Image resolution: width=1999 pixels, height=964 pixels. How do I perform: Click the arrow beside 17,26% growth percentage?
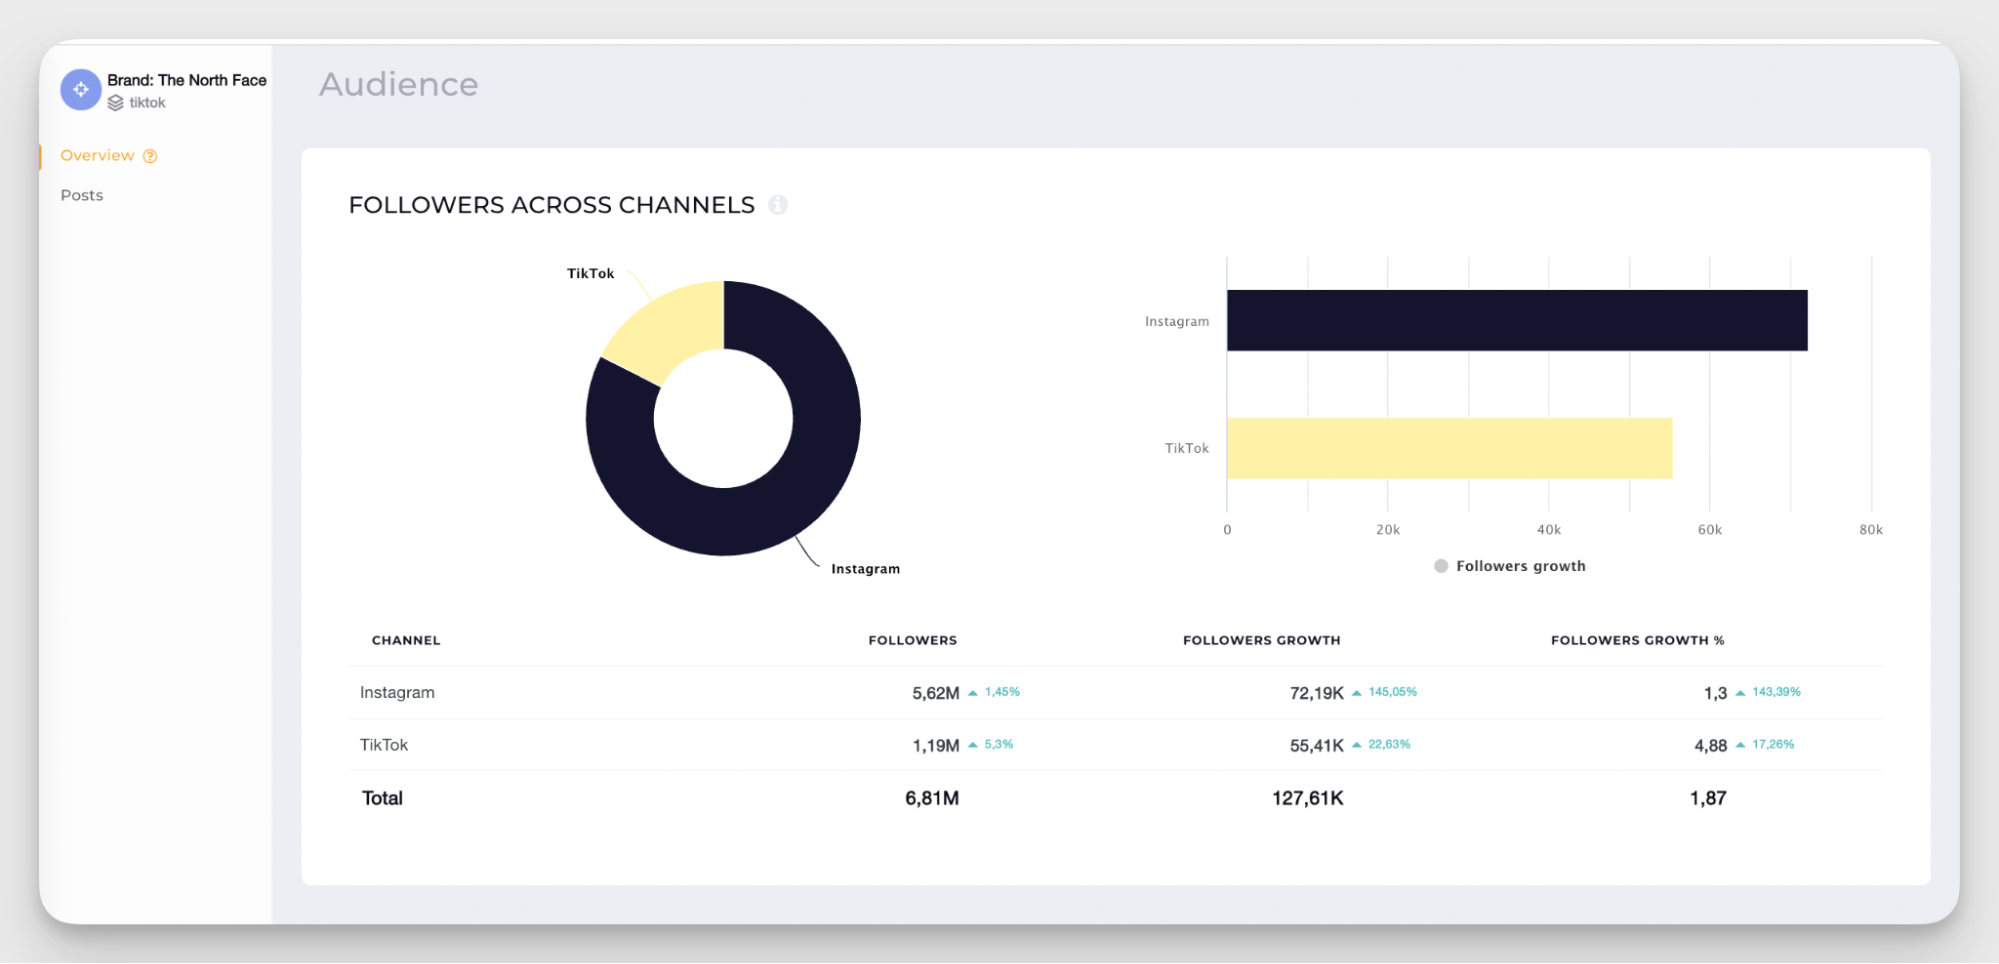coord(1740,744)
